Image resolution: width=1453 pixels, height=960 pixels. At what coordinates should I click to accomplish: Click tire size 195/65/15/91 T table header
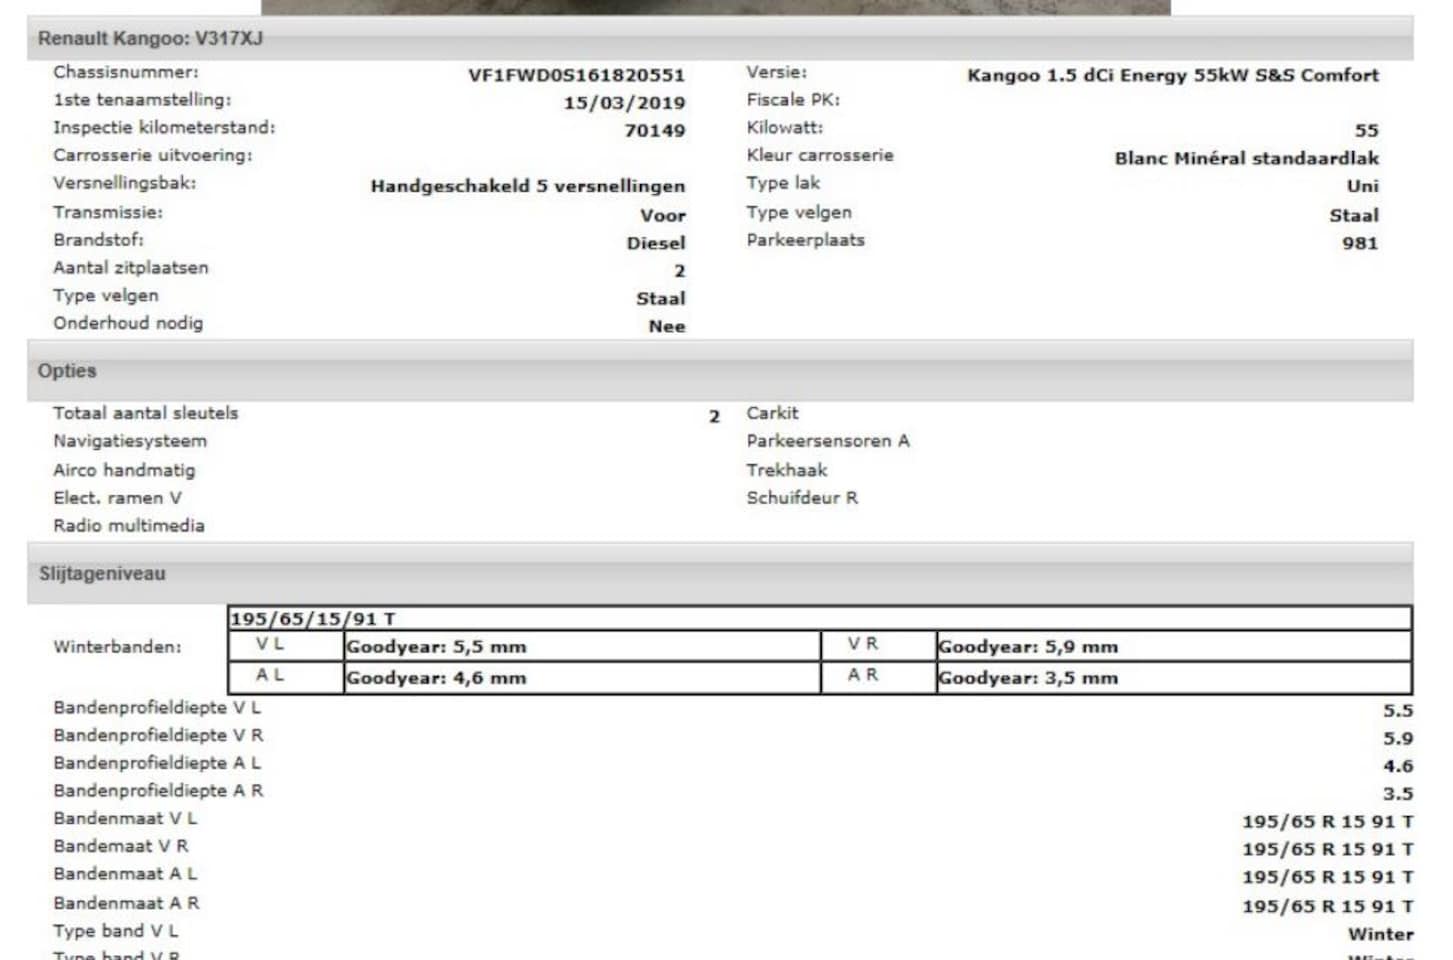pos(313,619)
